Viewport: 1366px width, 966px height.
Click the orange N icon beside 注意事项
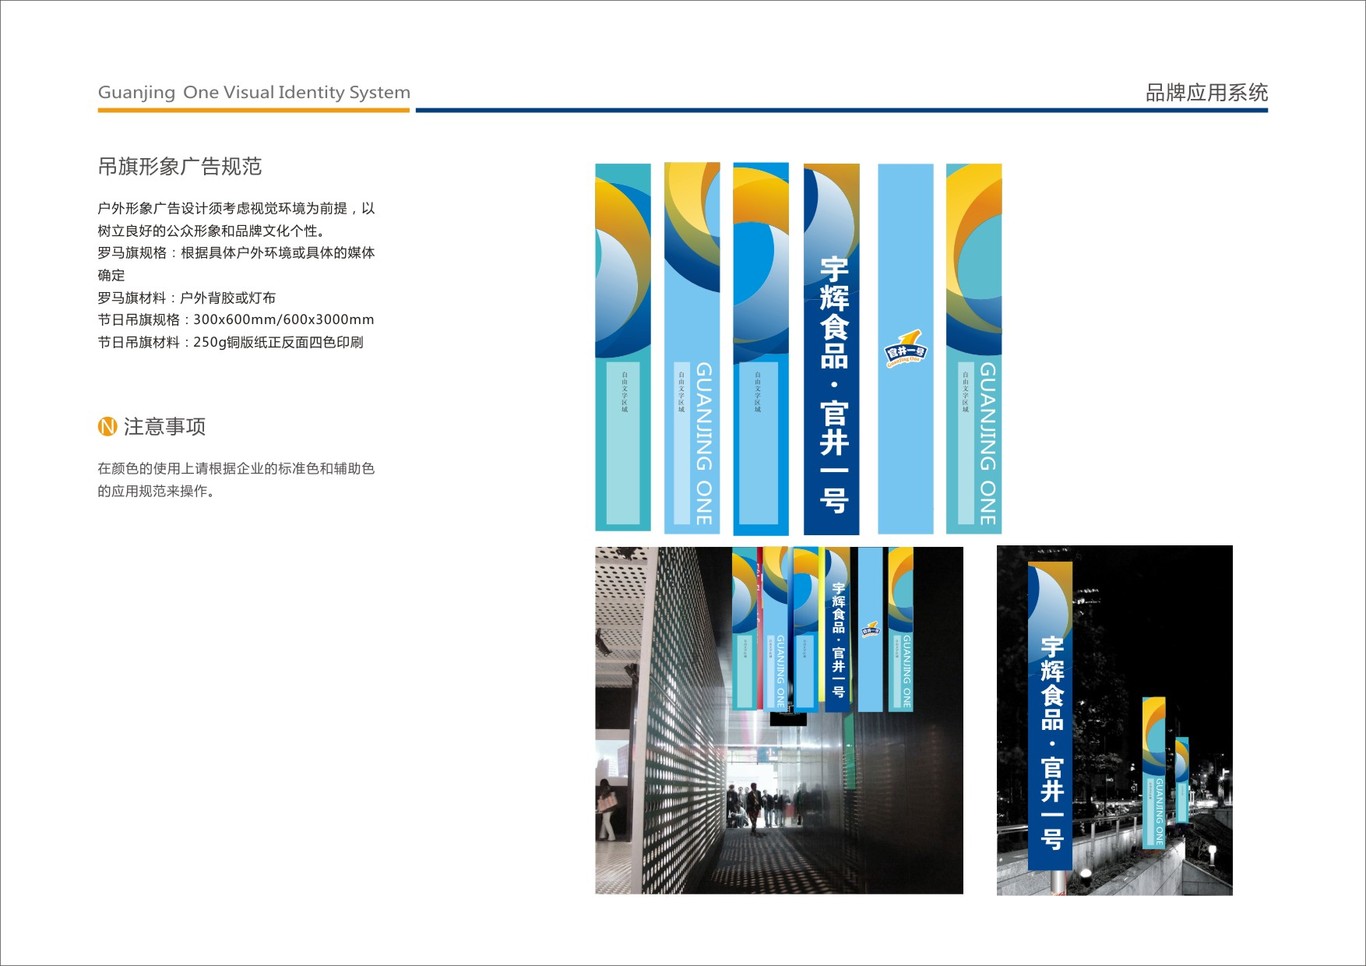pyautogui.click(x=107, y=427)
